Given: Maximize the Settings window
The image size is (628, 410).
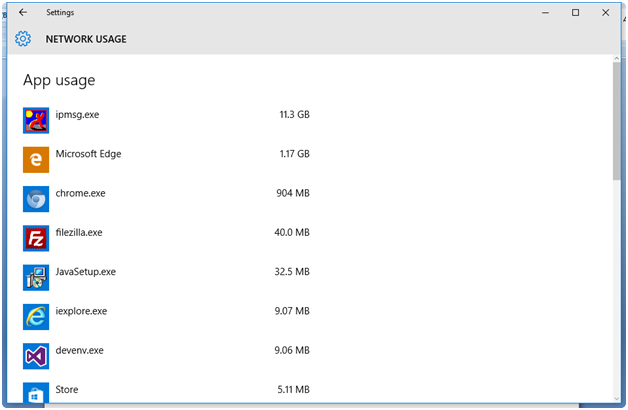Looking at the screenshot, I should pos(575,13).
